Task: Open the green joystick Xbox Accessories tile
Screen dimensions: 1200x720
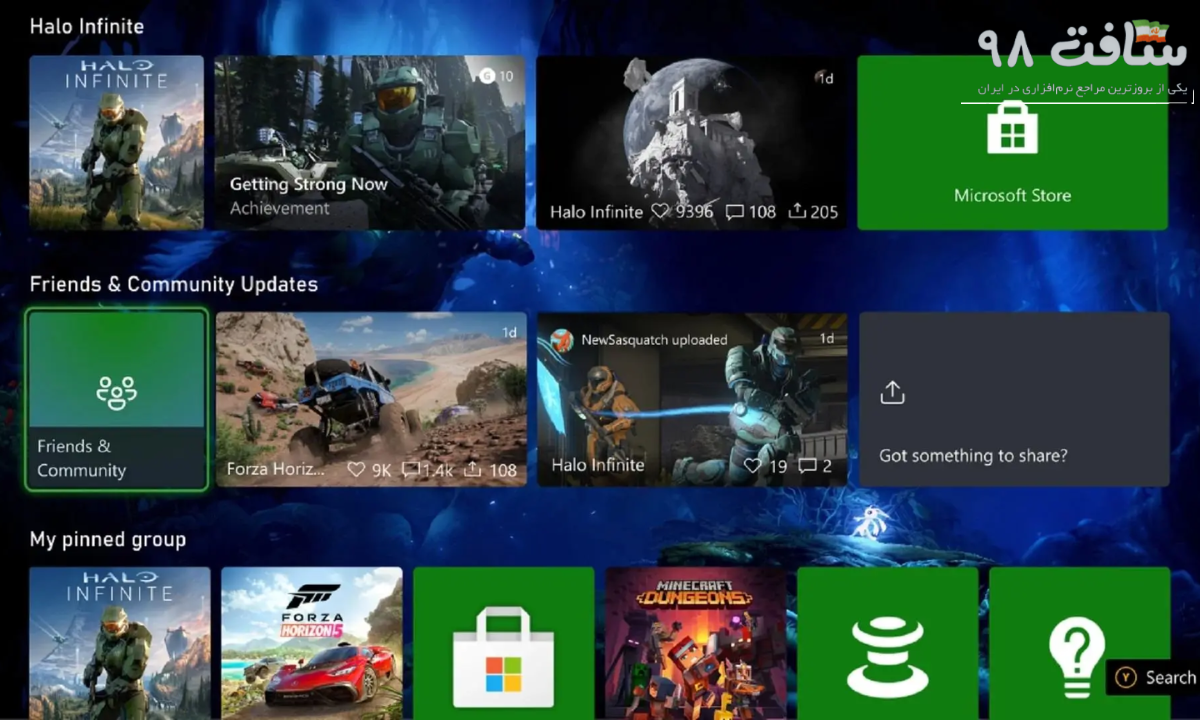Action: (888, 643)
